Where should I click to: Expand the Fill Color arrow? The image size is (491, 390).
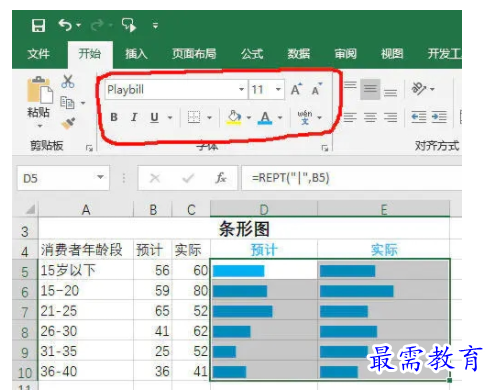249,117
